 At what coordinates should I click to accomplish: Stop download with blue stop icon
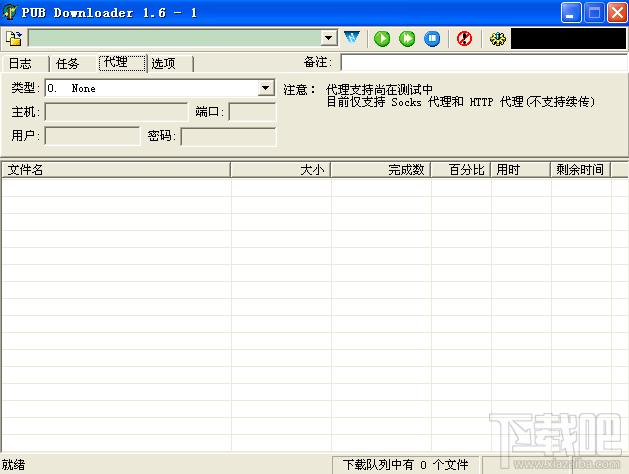point(432,39)
